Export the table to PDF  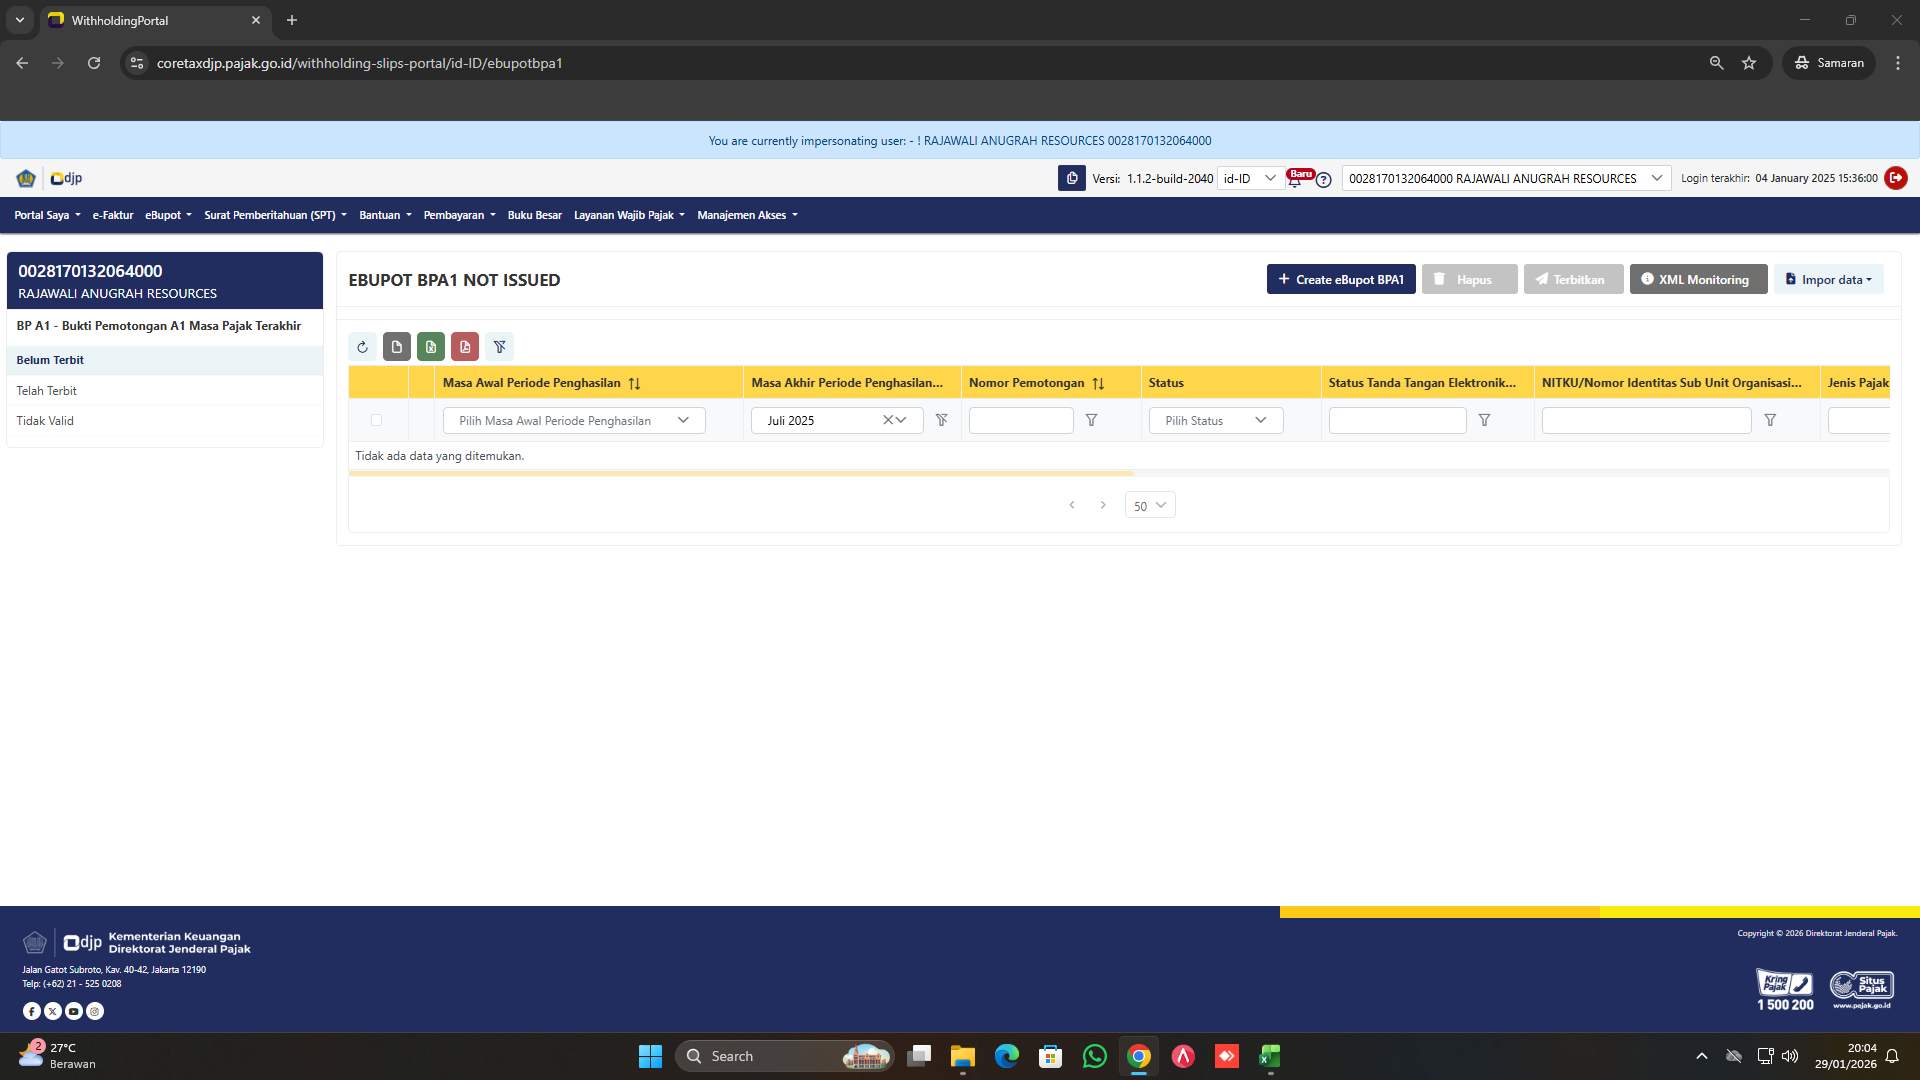pos(465,347)
